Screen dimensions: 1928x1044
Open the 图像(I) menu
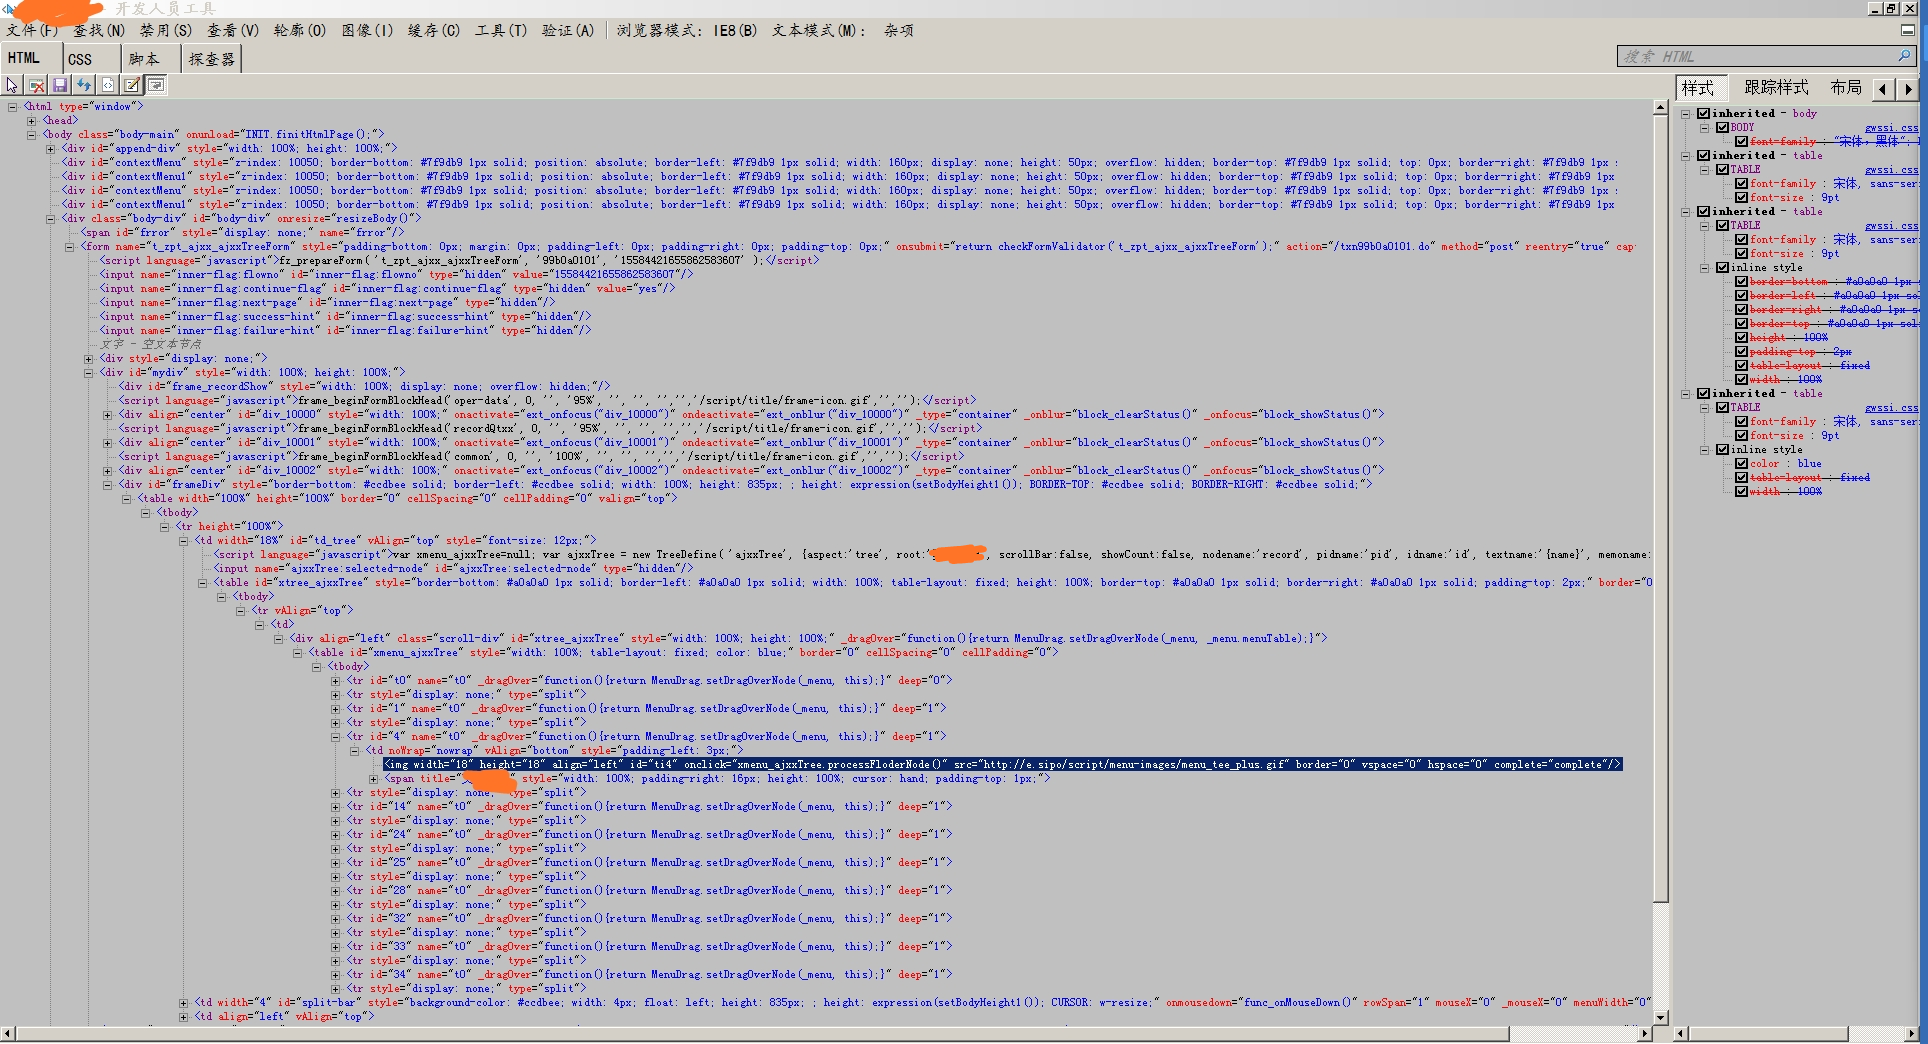[x=367, y=31]
